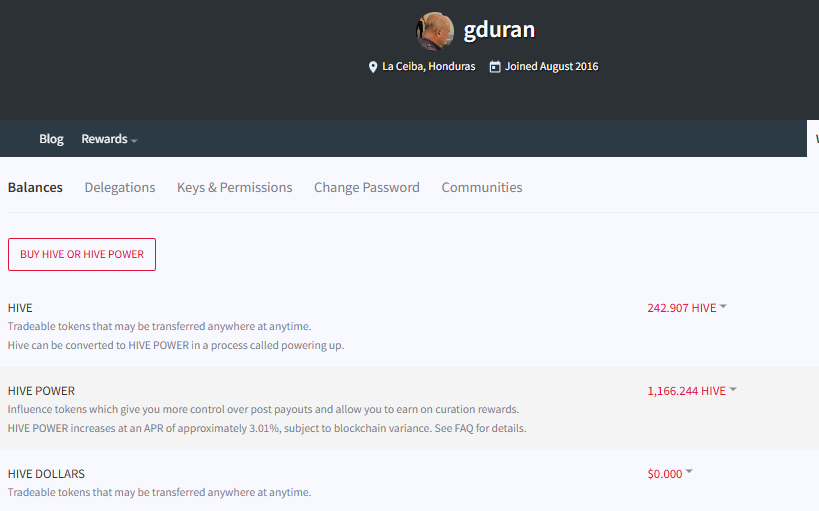Go to the Blog tab
The width and height of the screenshot is (819, 511).
pyautogui.click(x=51, y=139)
